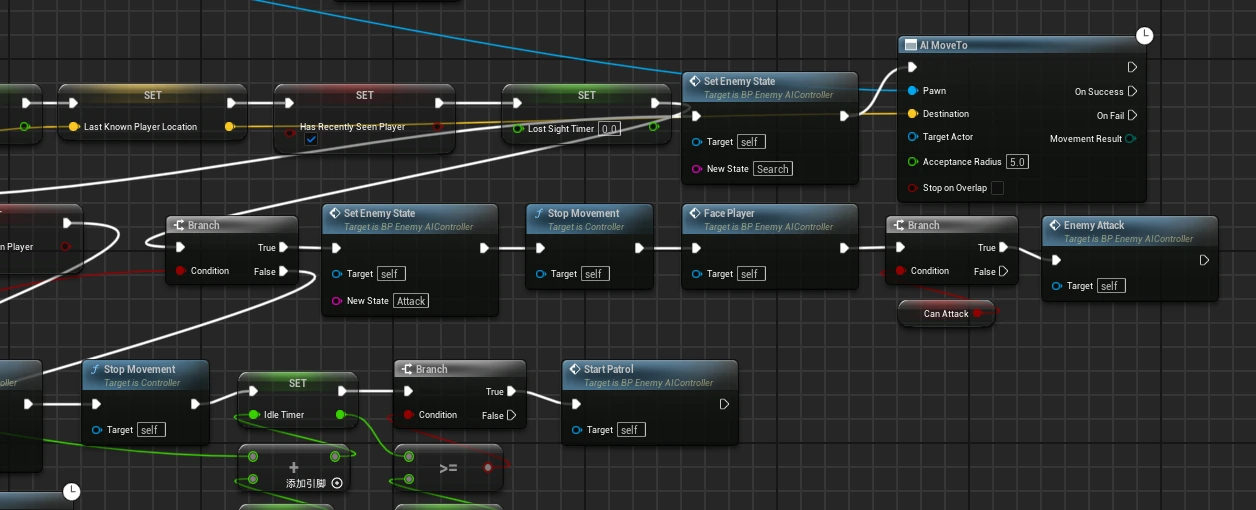Click the Pawn object pin on AI MoveTo
The width and height of the screenshot is (1256, 510).
(x=912, y=91)
